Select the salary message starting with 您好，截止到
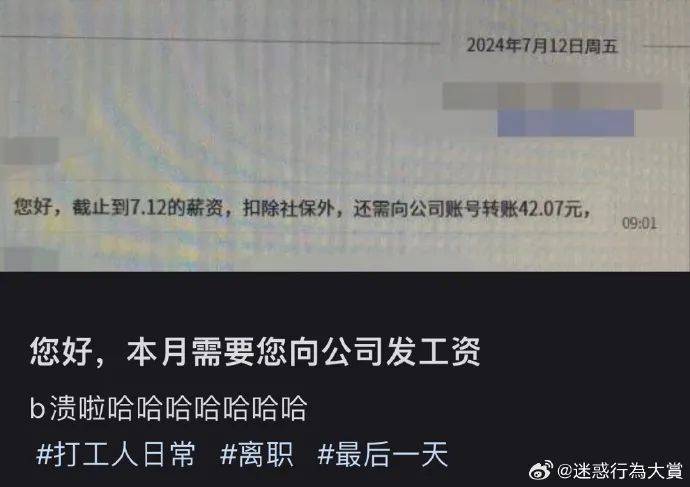Viewport: 690px width, 487px height. [302, 208]
